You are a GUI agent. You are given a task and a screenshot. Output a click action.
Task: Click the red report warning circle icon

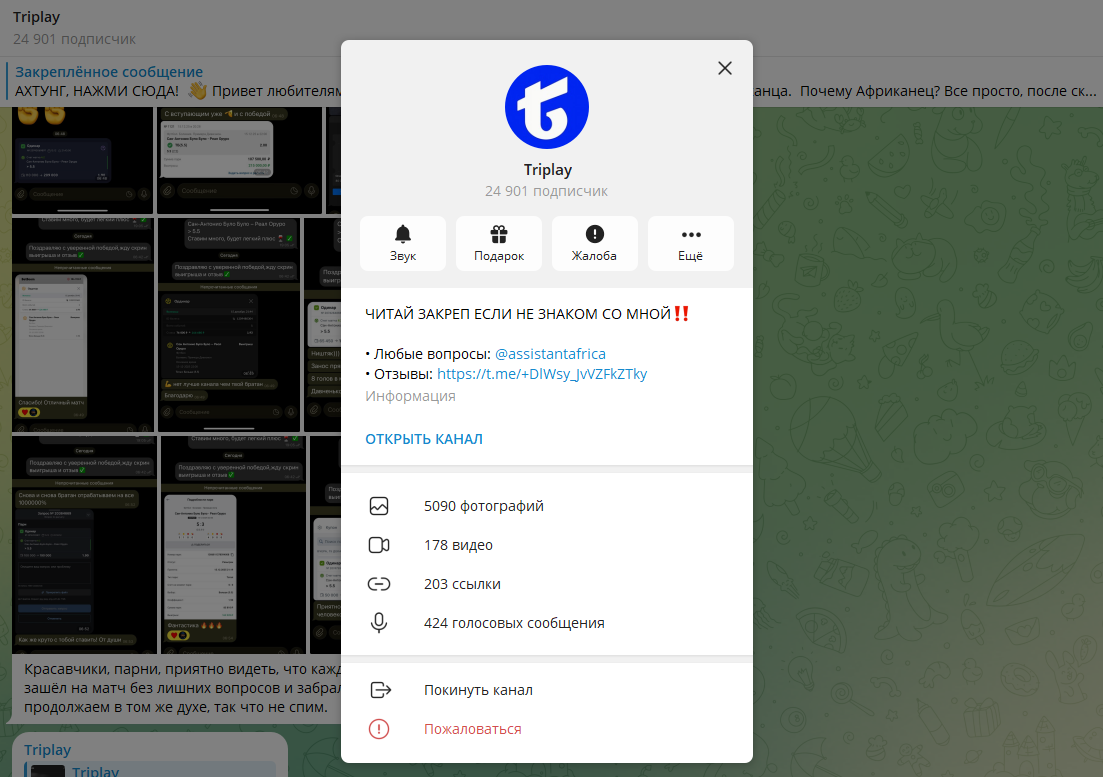click(x=379, y=729)
